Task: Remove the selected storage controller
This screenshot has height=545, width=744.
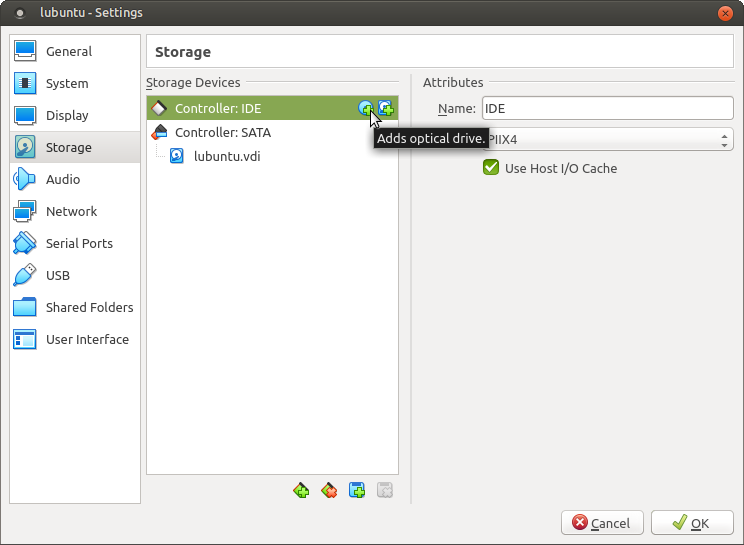Action: pos(329,490)
